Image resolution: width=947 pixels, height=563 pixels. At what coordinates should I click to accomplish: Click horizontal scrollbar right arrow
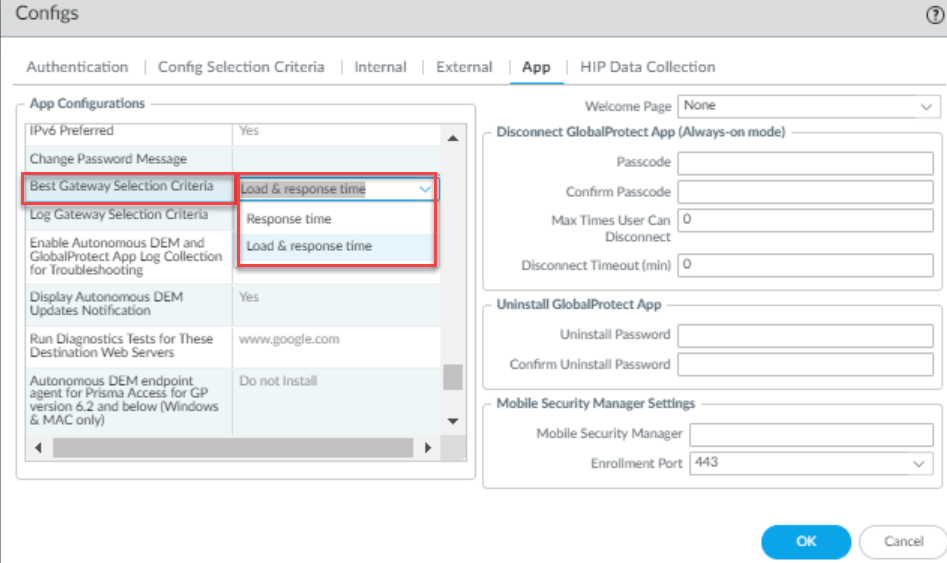[x=428, y=447]
